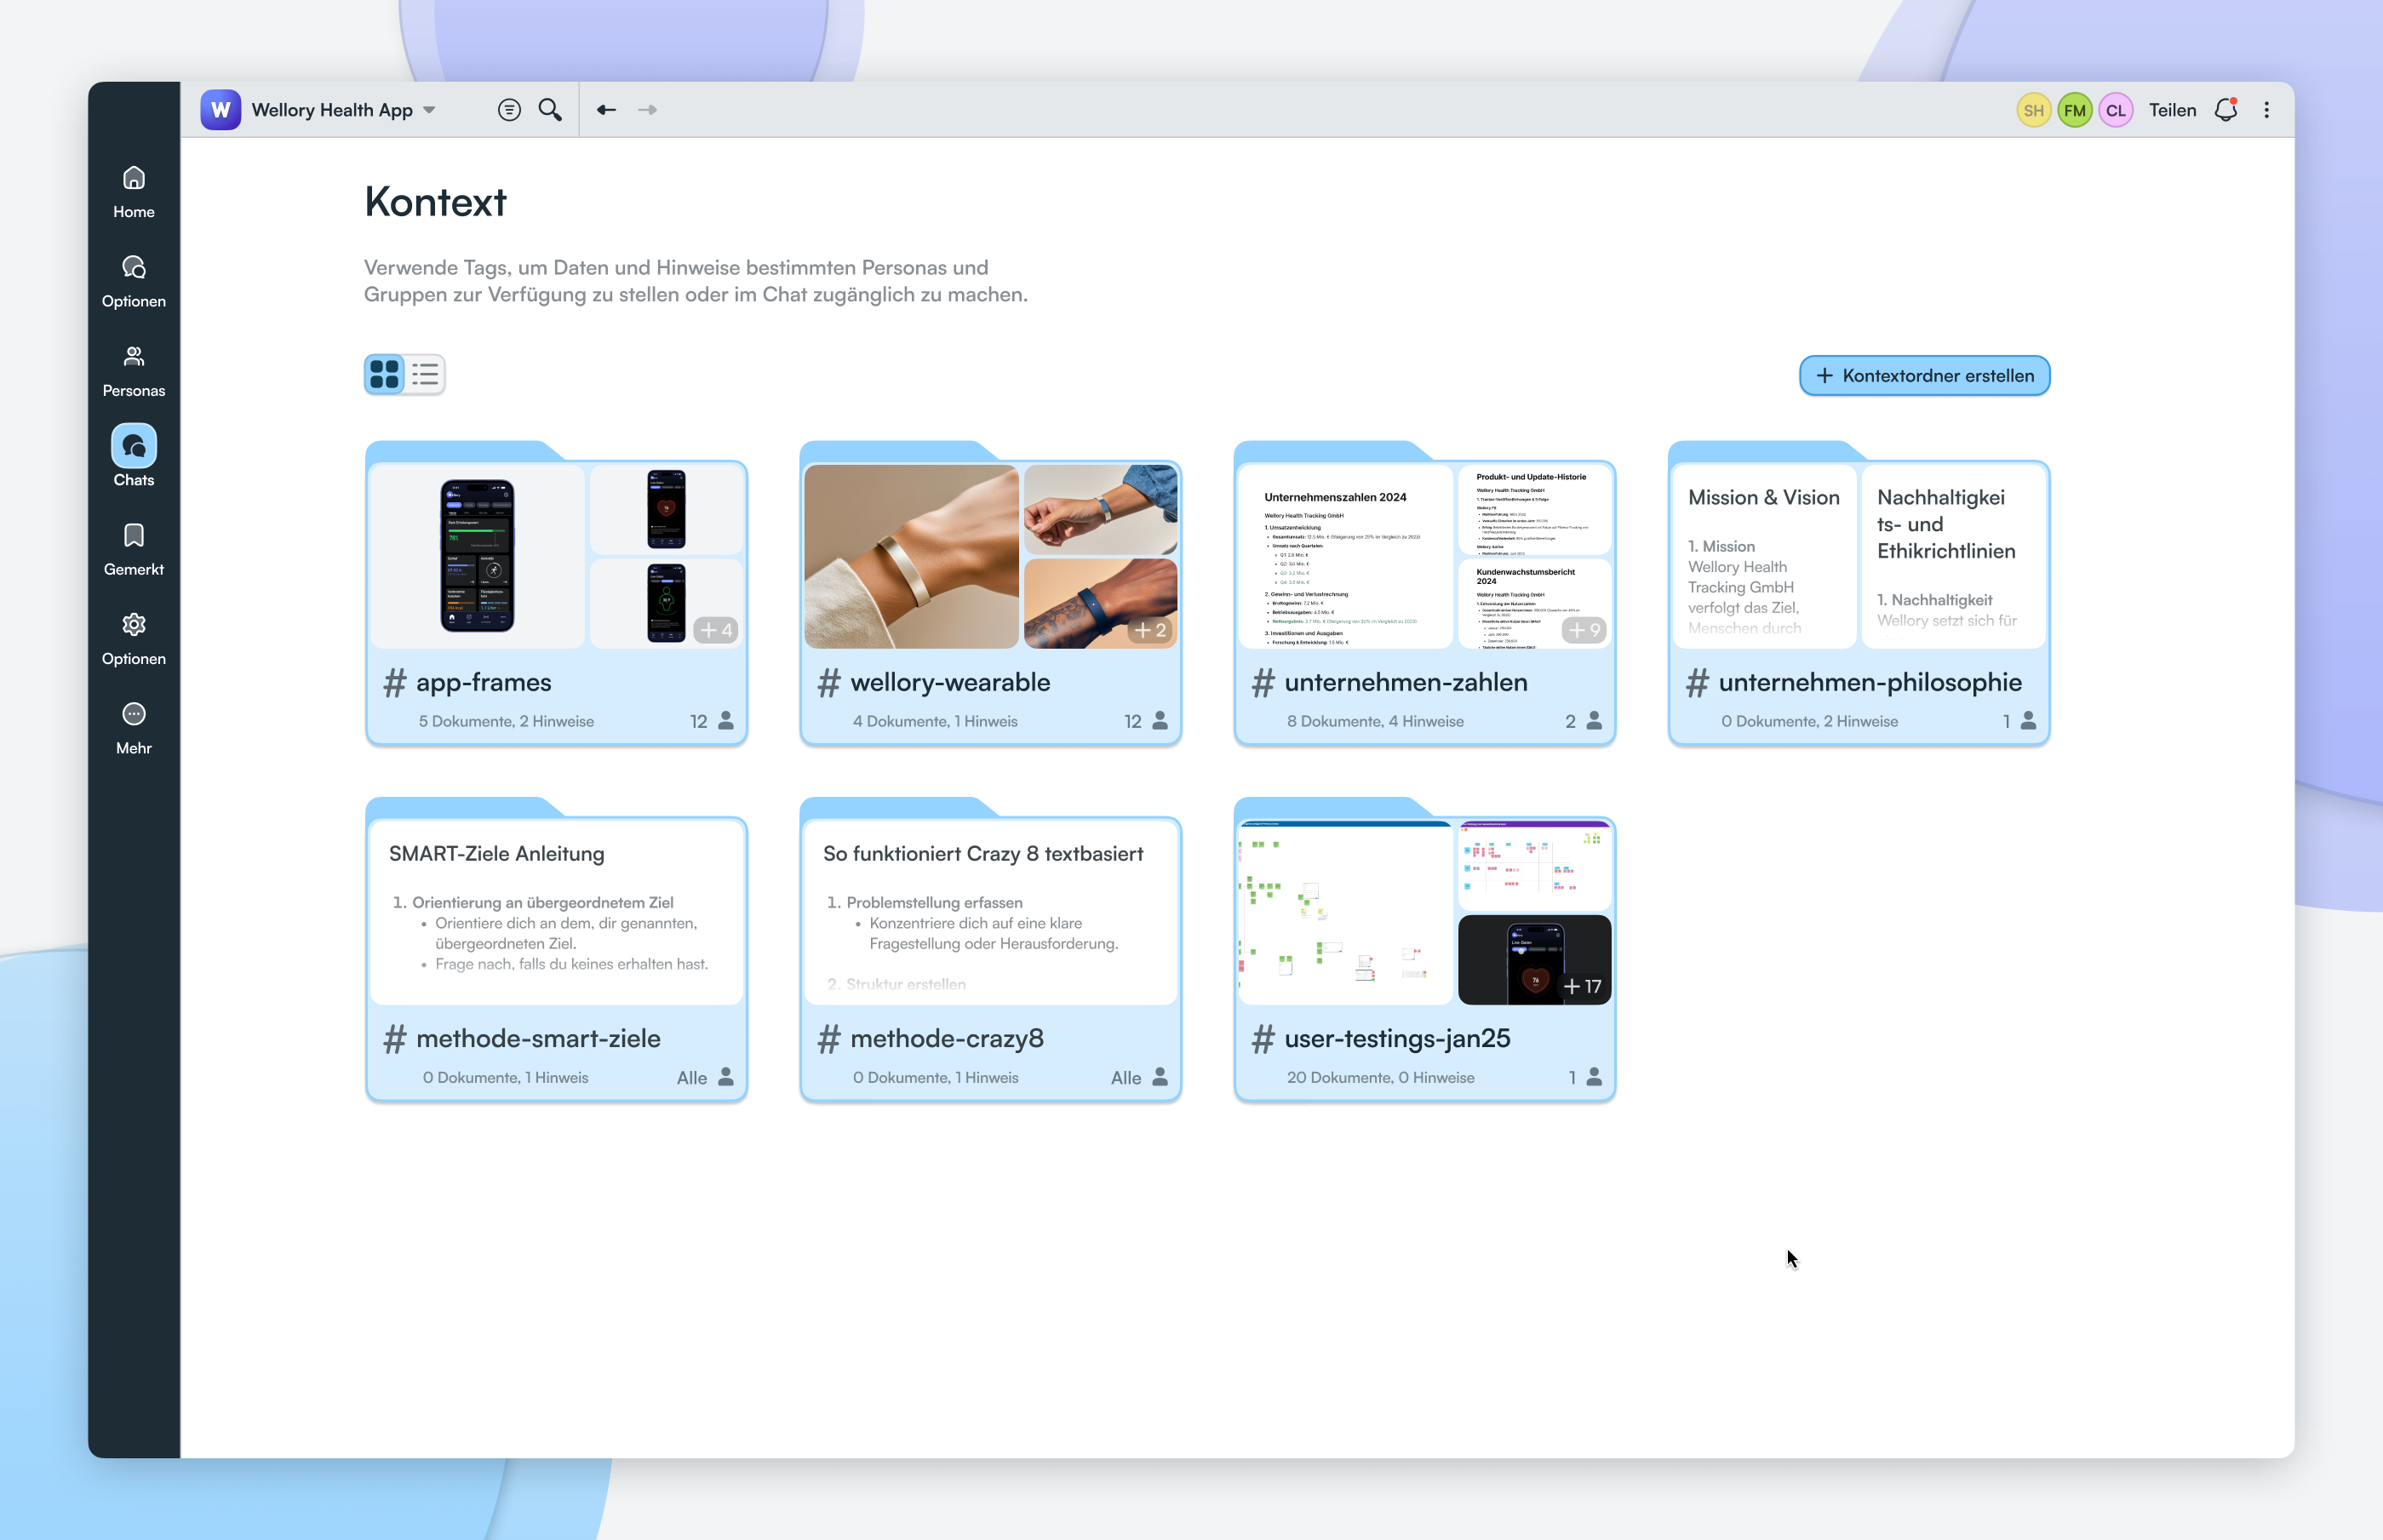This screenshot has width=2383, height=1540.
Task: Open the notifications bell
Action: [2225, 110]
